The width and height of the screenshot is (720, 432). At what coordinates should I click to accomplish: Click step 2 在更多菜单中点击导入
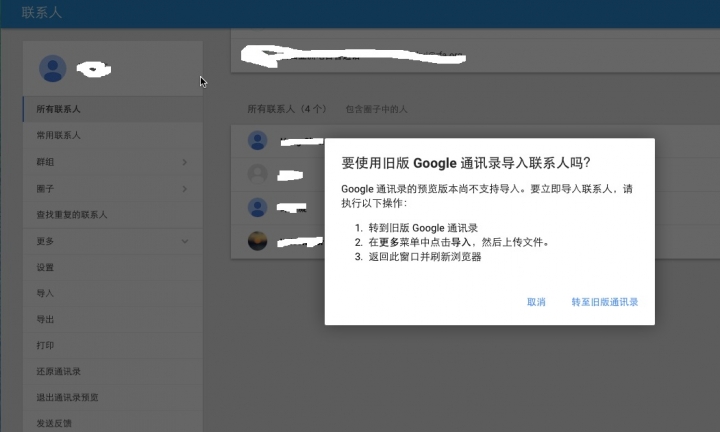click(x=459, y=242)
